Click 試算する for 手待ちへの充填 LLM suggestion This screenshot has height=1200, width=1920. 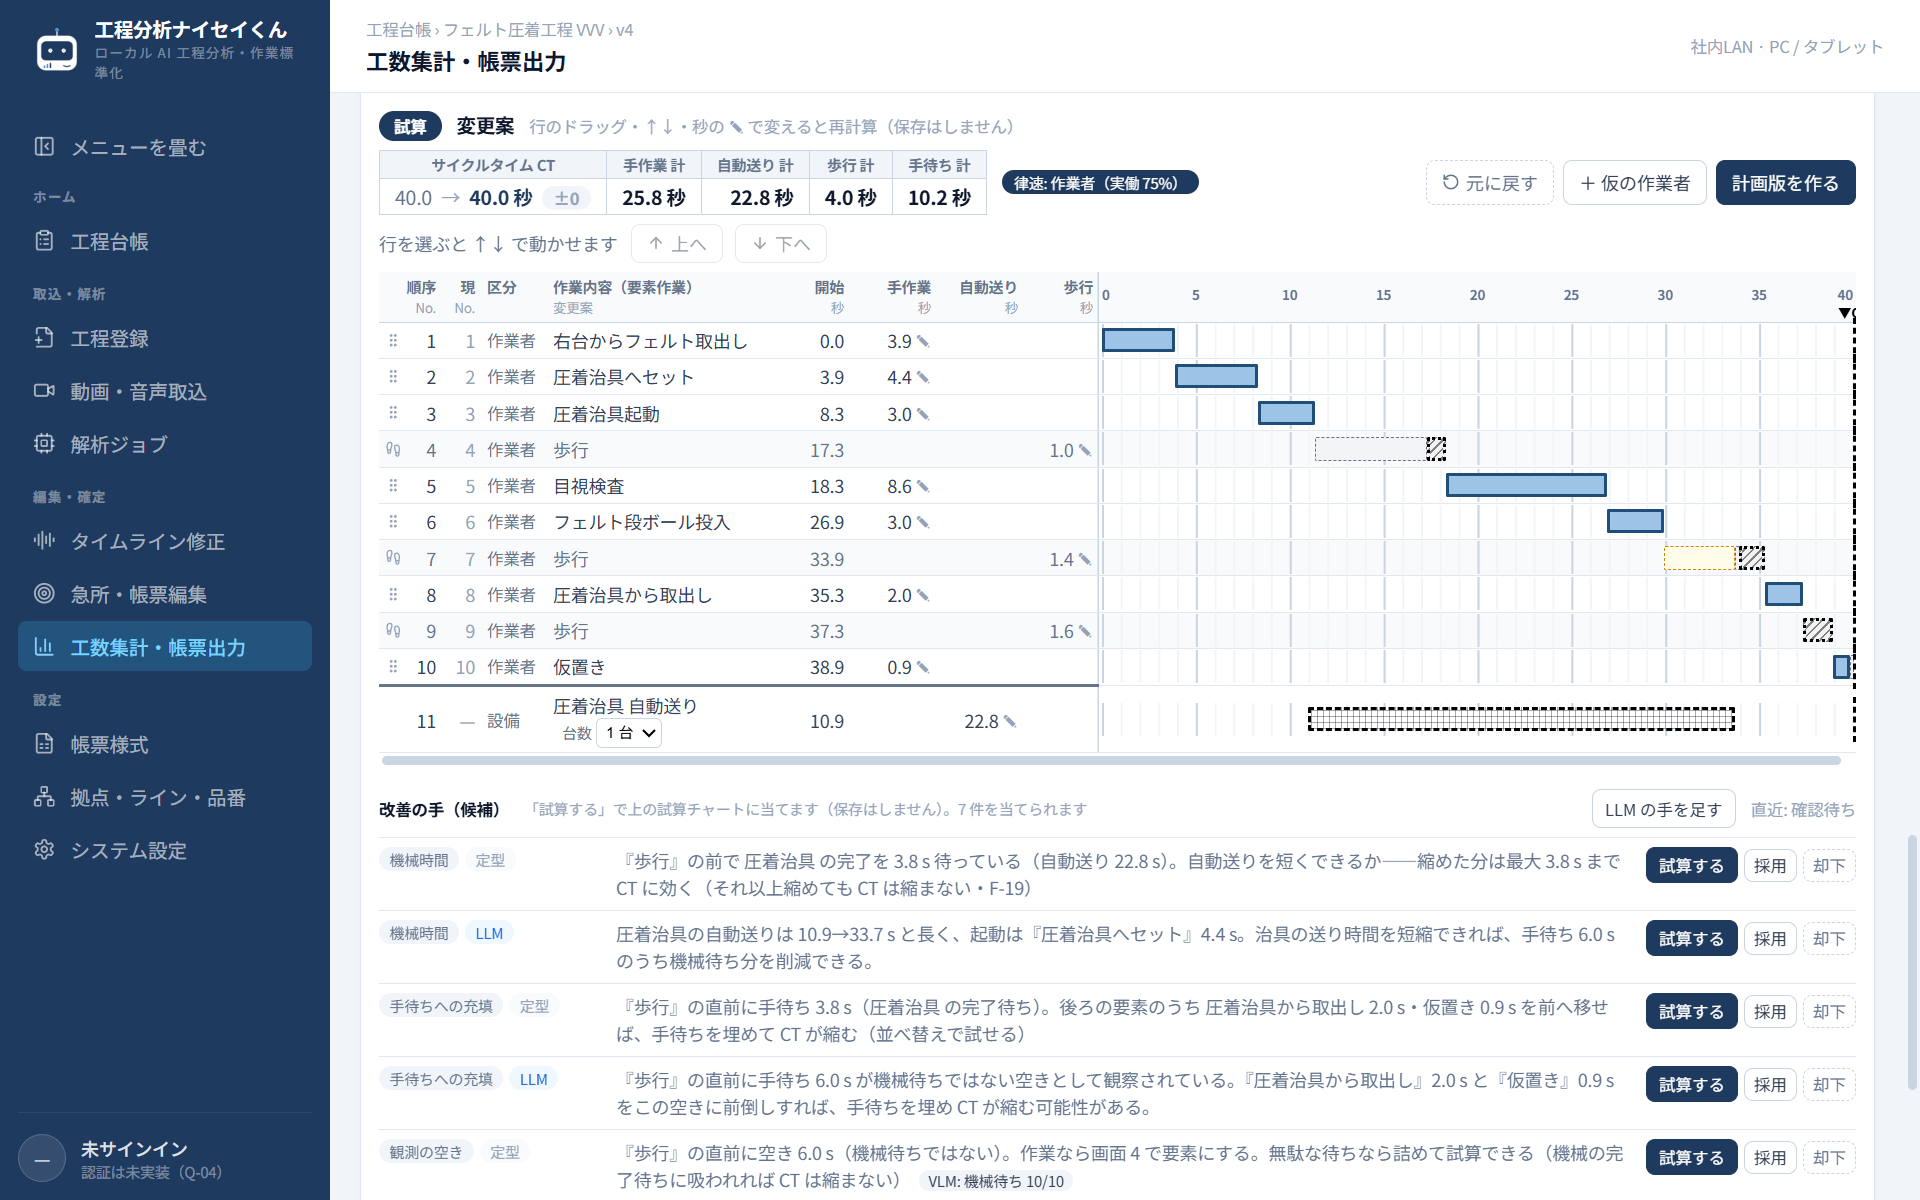point(1691,1084)
